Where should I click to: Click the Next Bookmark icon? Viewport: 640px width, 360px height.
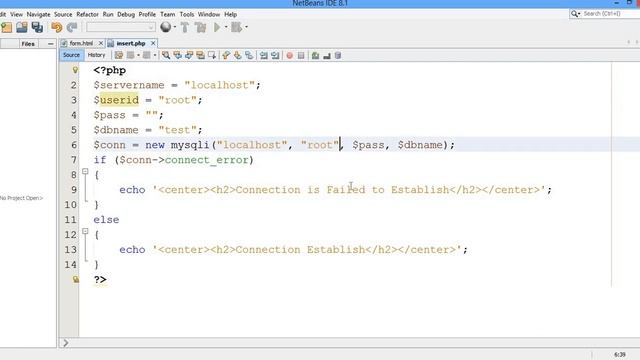click(x=237, y=55)
